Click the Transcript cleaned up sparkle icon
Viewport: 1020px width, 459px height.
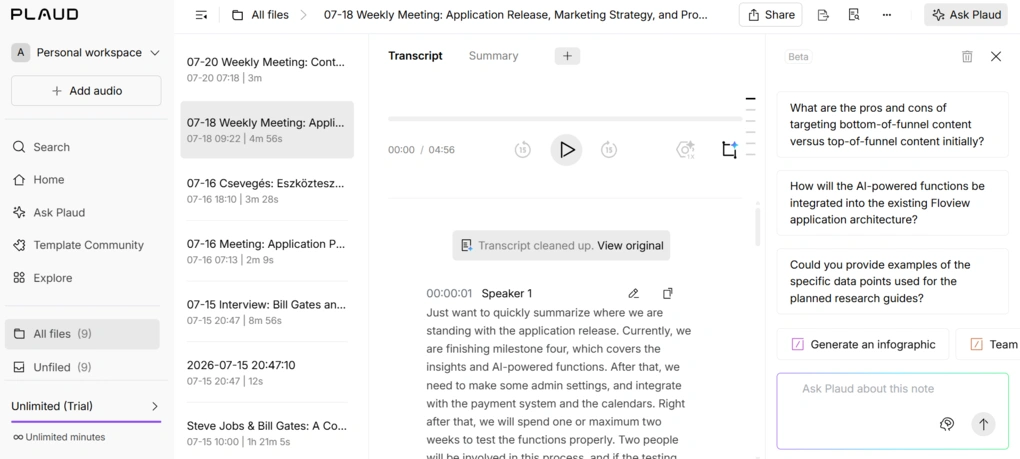(x=466, y=246)
